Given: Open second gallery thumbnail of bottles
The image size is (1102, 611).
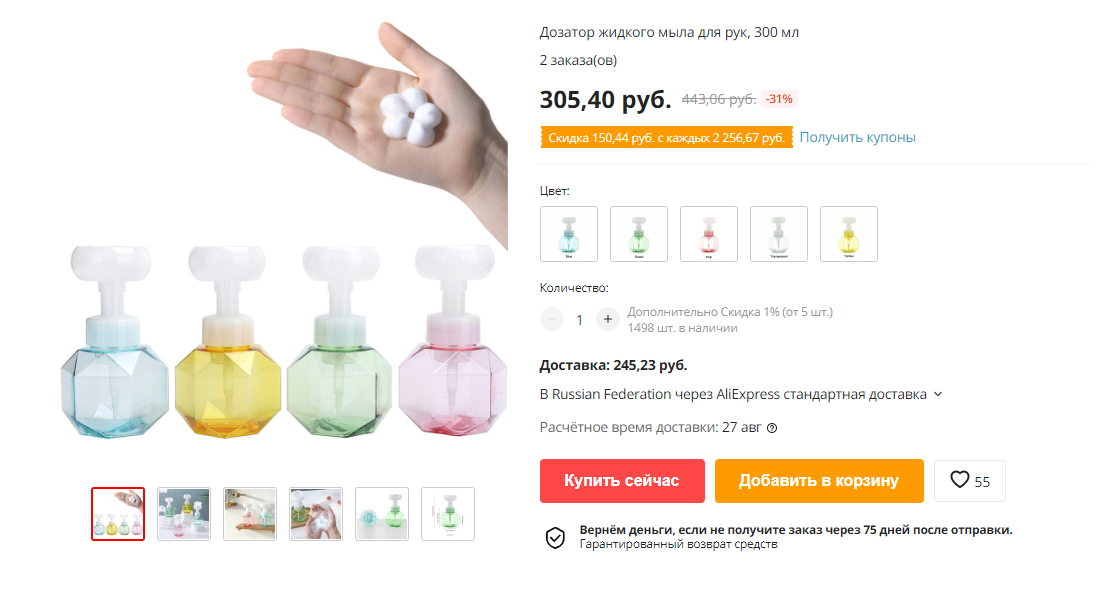Looking at the screenshot, I should 184,514.
